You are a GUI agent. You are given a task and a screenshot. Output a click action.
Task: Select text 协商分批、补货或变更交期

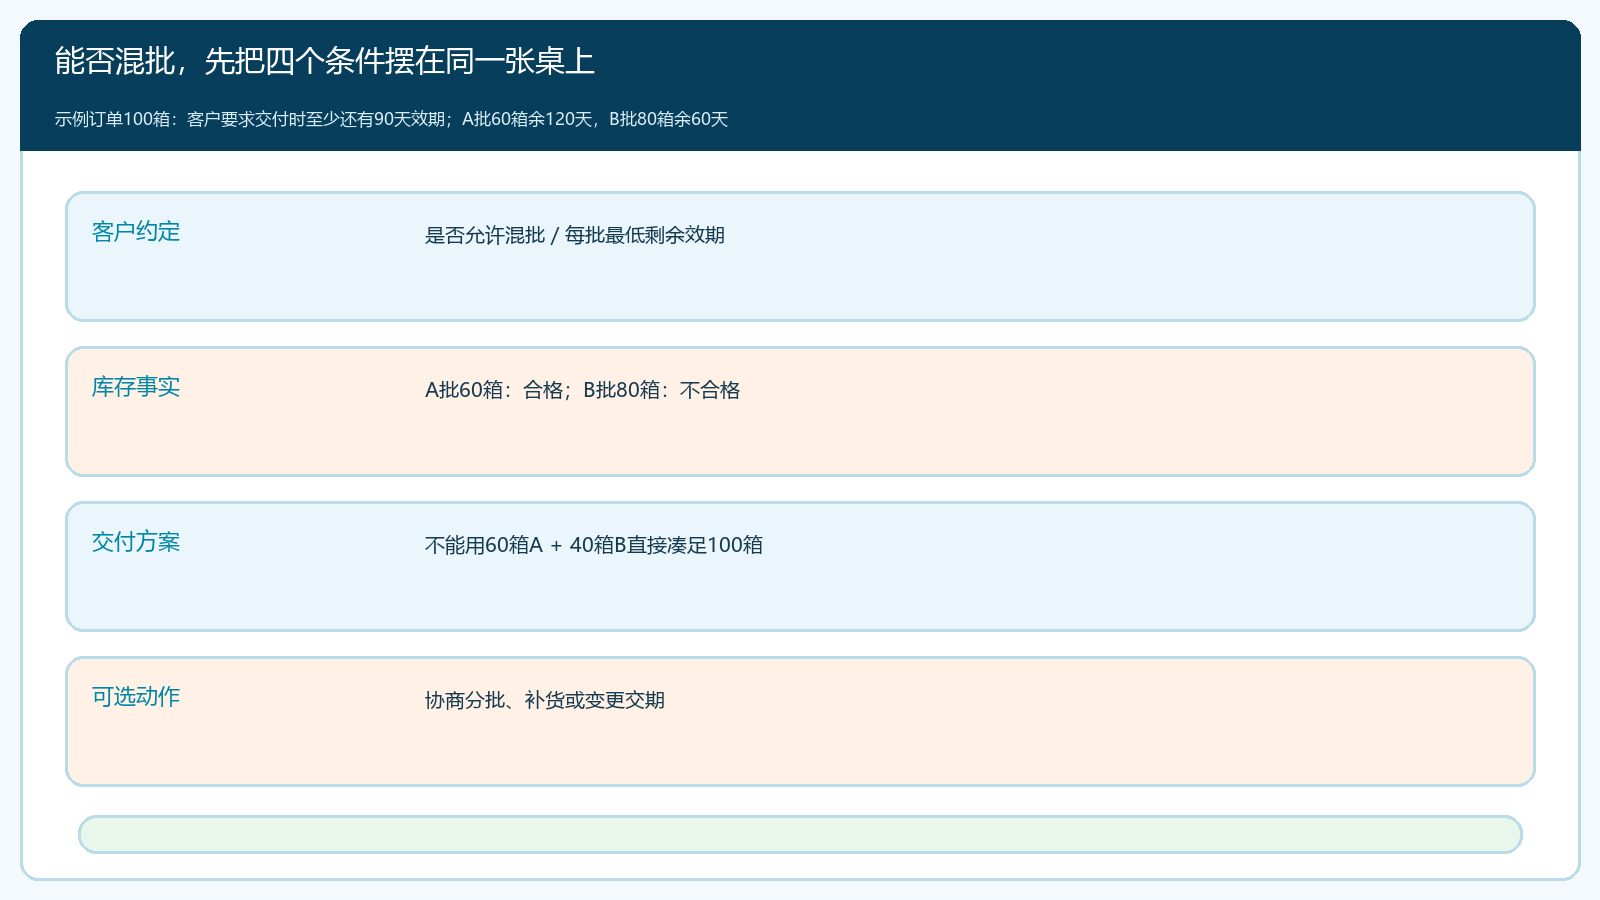(x=545, y=700)
